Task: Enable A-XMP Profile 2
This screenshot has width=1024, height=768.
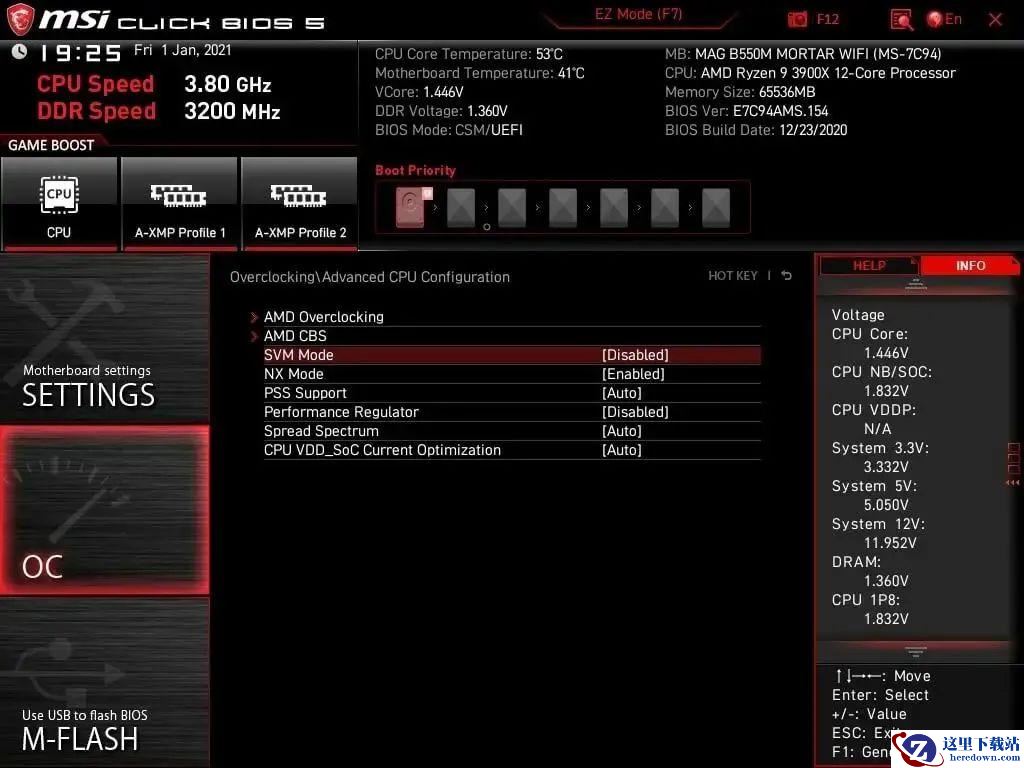Action: coord(300,203)
